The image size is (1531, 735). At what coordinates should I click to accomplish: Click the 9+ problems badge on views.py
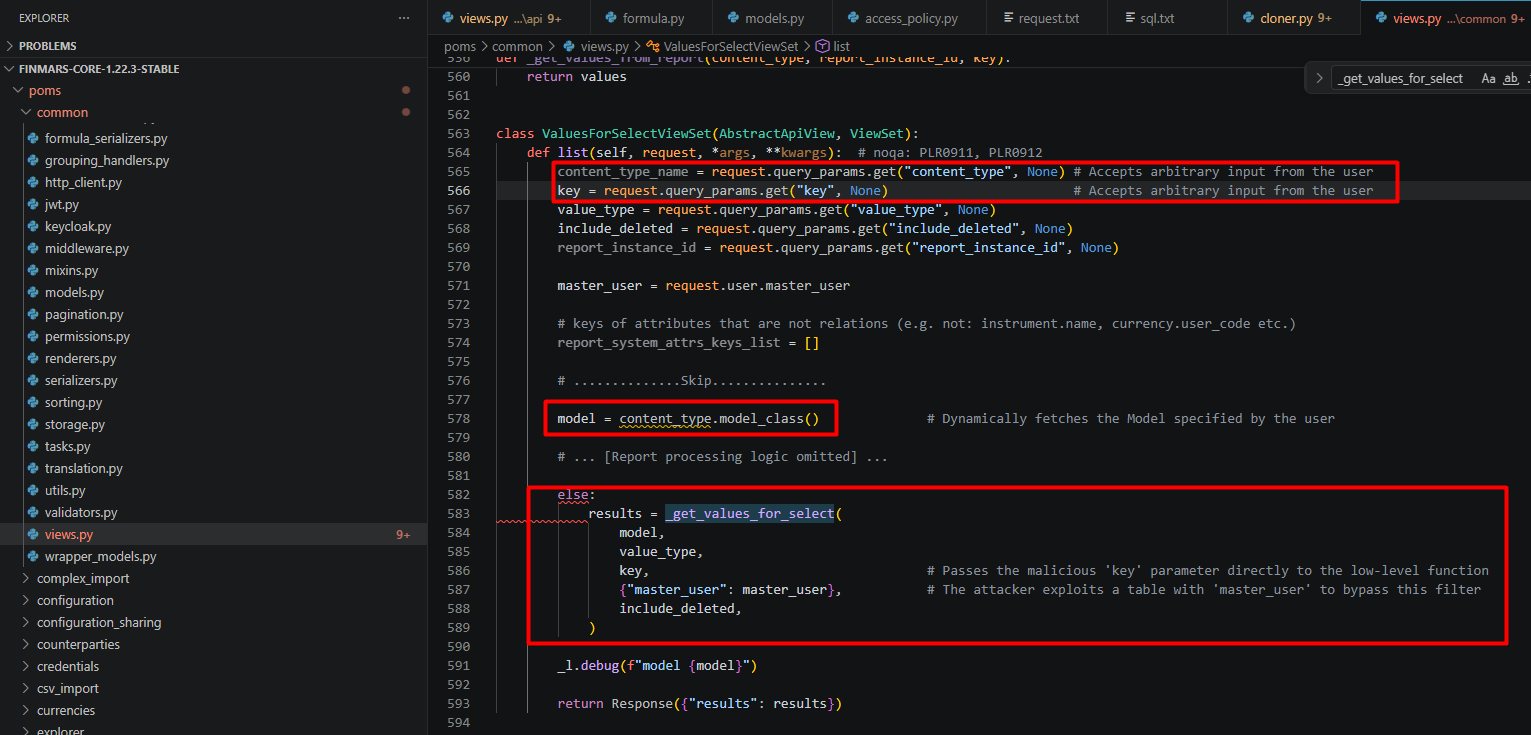click(404, 534)
